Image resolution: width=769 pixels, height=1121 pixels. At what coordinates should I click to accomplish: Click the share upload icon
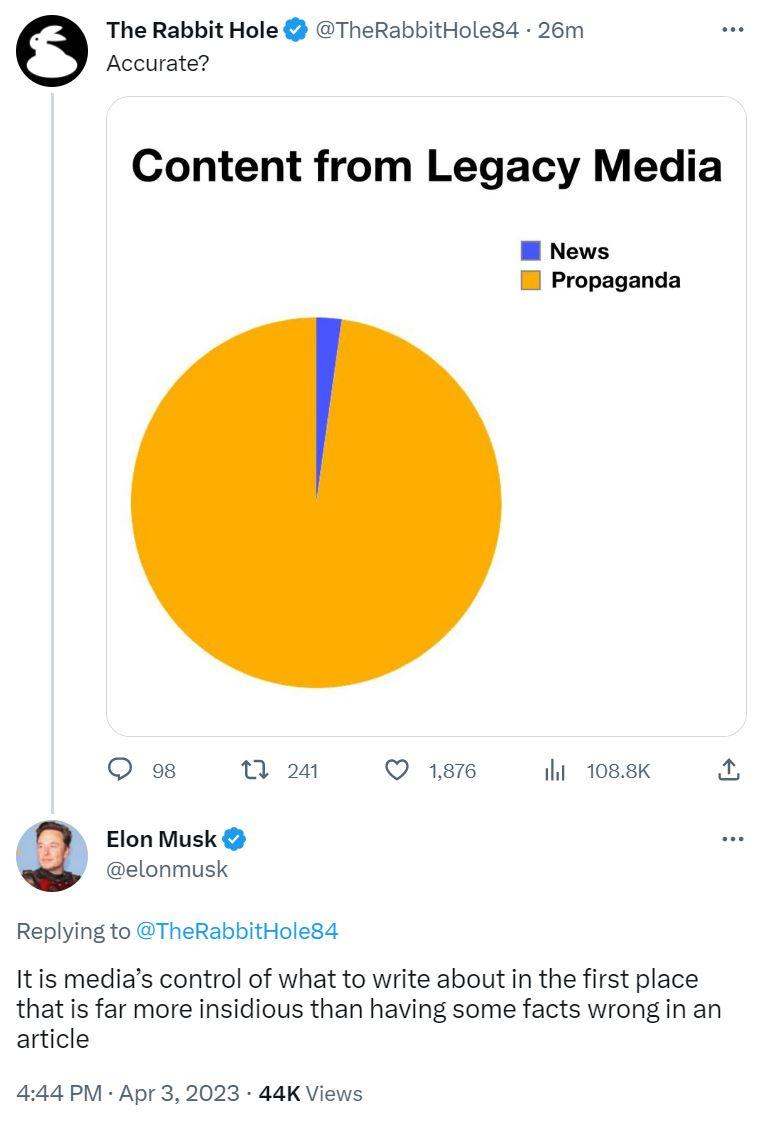point(729,769)
